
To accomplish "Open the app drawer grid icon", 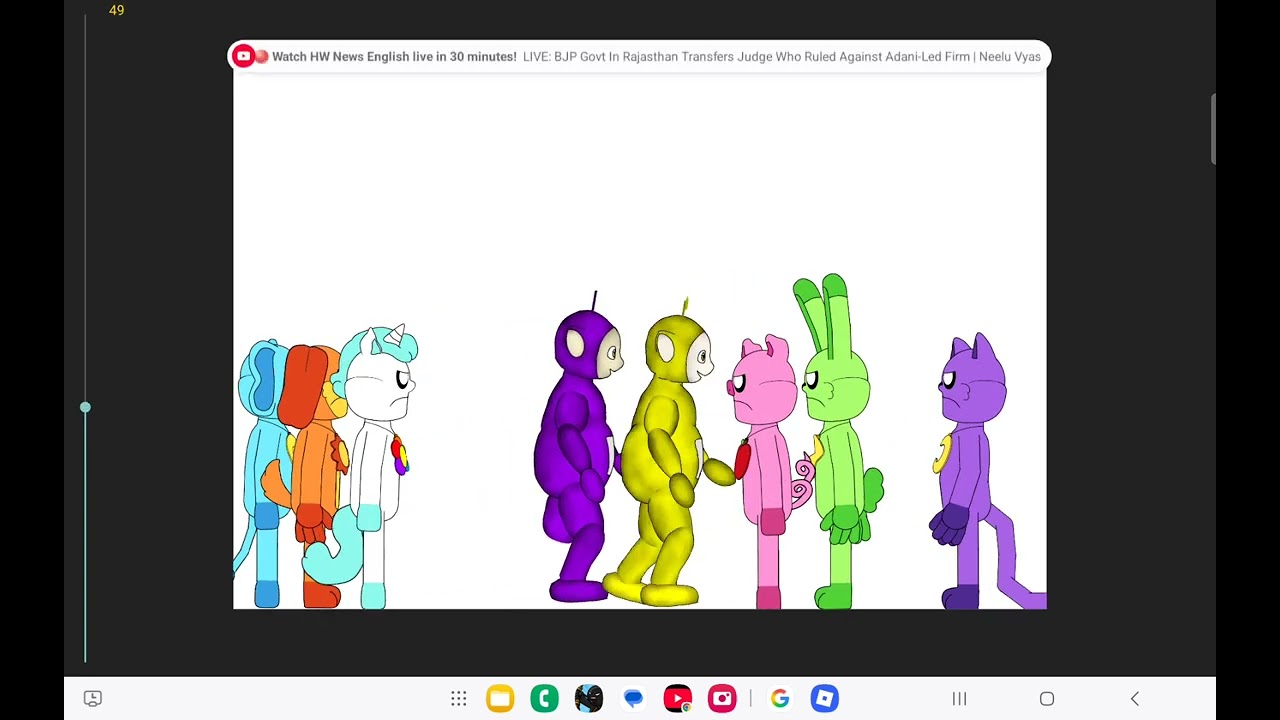I will point(458,699).
